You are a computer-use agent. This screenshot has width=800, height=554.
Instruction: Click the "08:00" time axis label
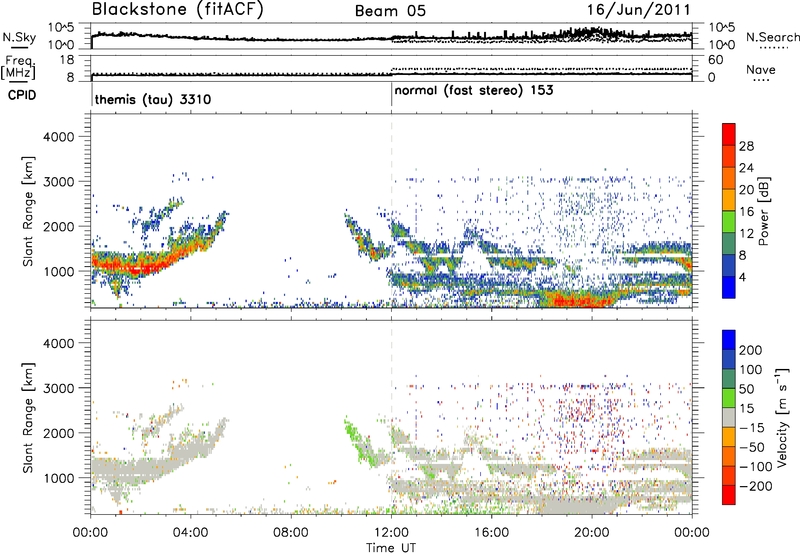point(291,533)
